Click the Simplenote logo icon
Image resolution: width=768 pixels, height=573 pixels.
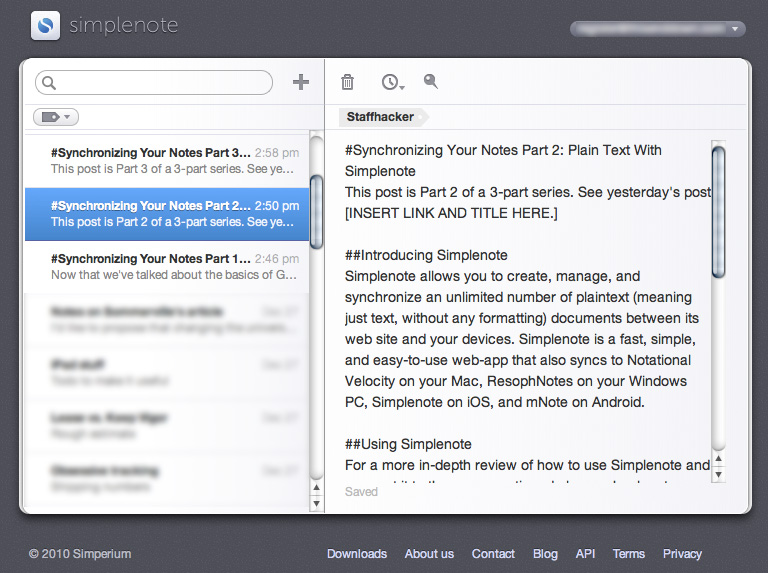[45, 25]
